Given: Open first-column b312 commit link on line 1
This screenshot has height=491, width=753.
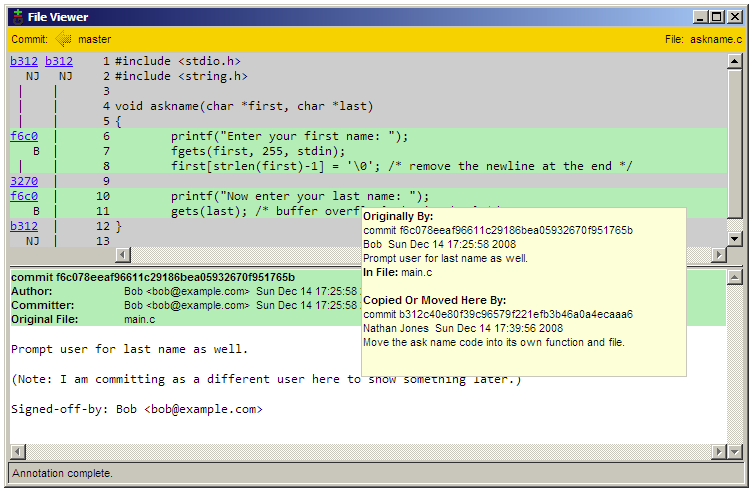Looking at the screenshot, I should coord(24,61).
